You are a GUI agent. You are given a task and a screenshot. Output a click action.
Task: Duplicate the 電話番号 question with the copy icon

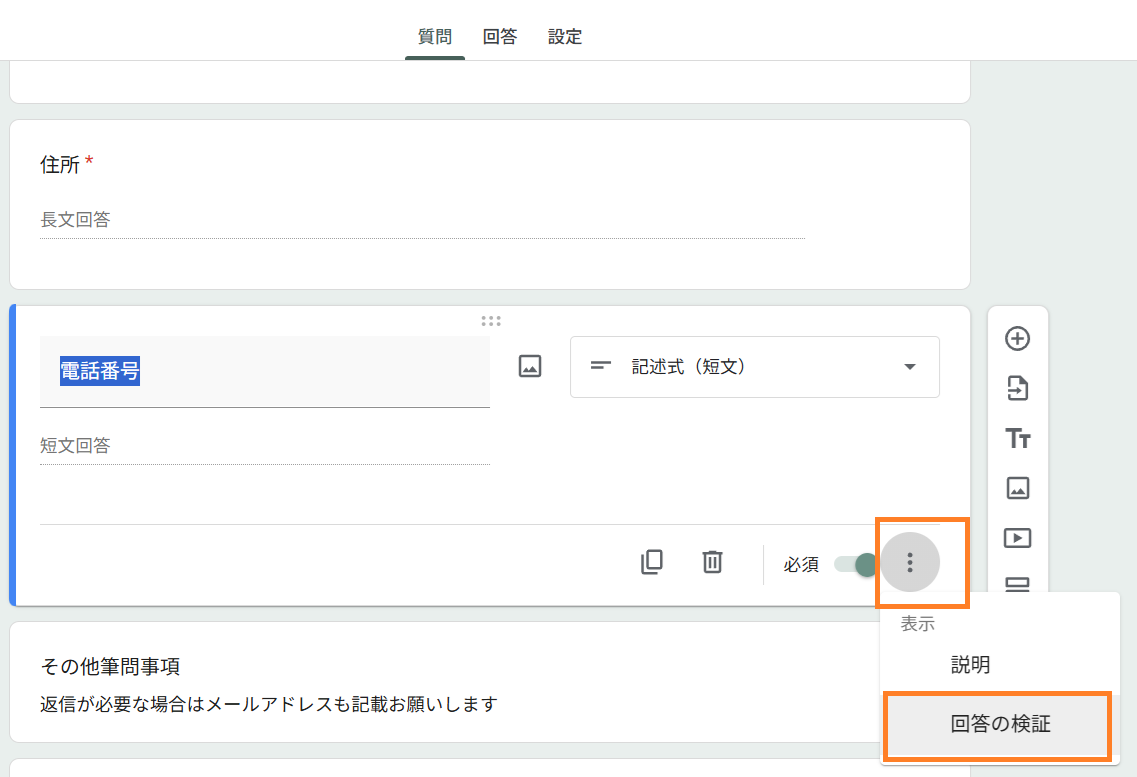[652, 563]
